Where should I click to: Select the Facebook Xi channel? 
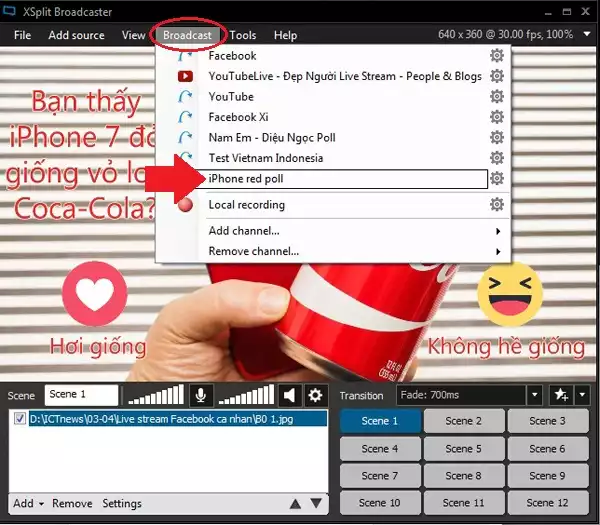238,117
